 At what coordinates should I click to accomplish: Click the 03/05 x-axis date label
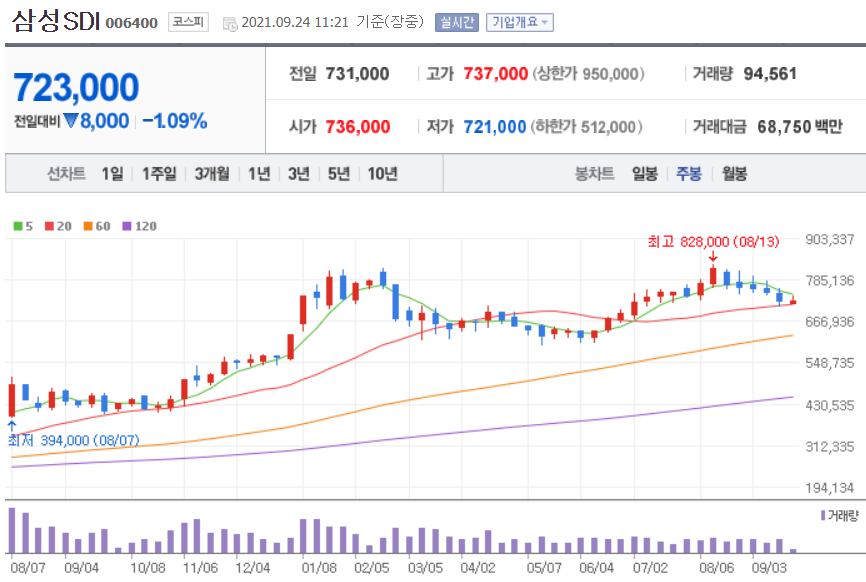click(x=425, y=568)
